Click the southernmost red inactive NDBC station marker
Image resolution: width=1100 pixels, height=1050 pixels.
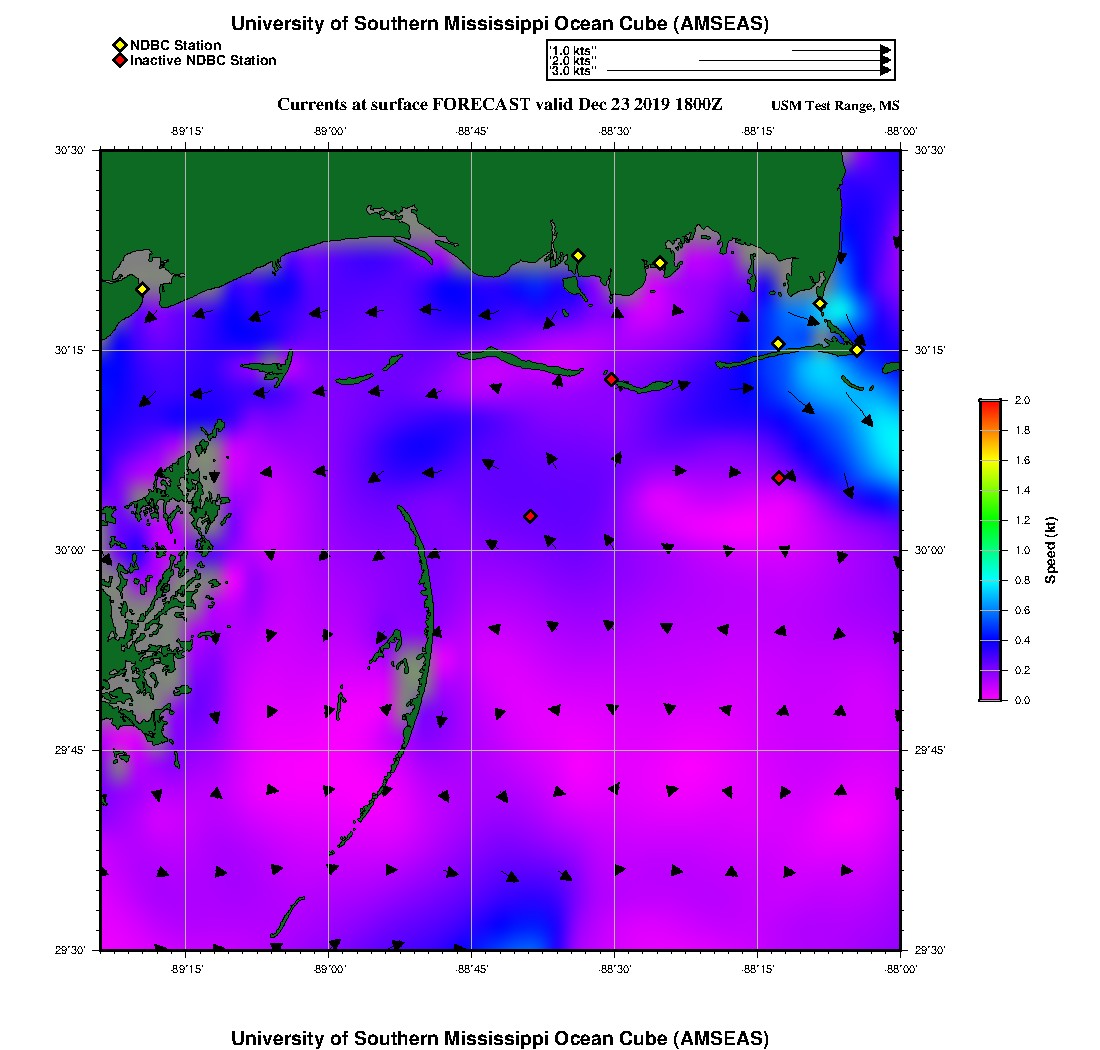tap(530, 516)
